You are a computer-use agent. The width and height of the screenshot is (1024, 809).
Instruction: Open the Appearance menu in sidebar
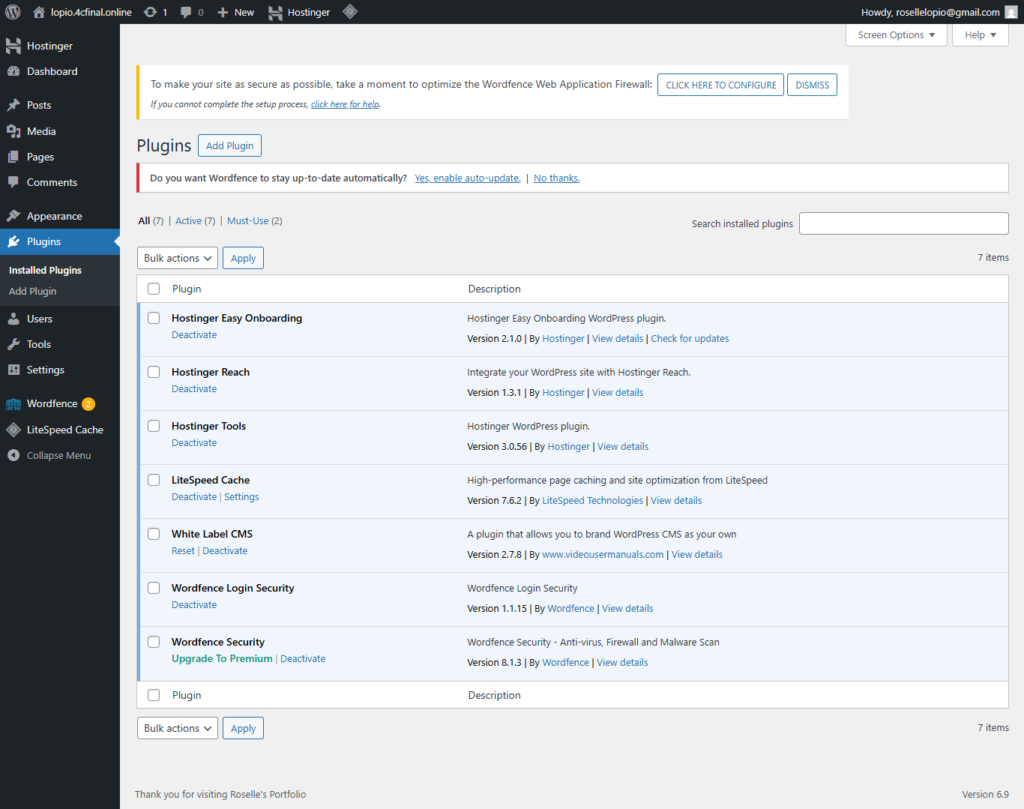pyautogui.click(x=54, y=216)
